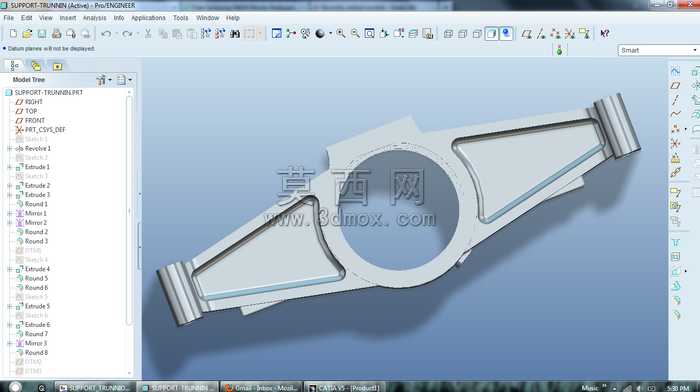
Task: Select the Datum Axis tool in right toolbar
Action: click(x=675, y=100)
